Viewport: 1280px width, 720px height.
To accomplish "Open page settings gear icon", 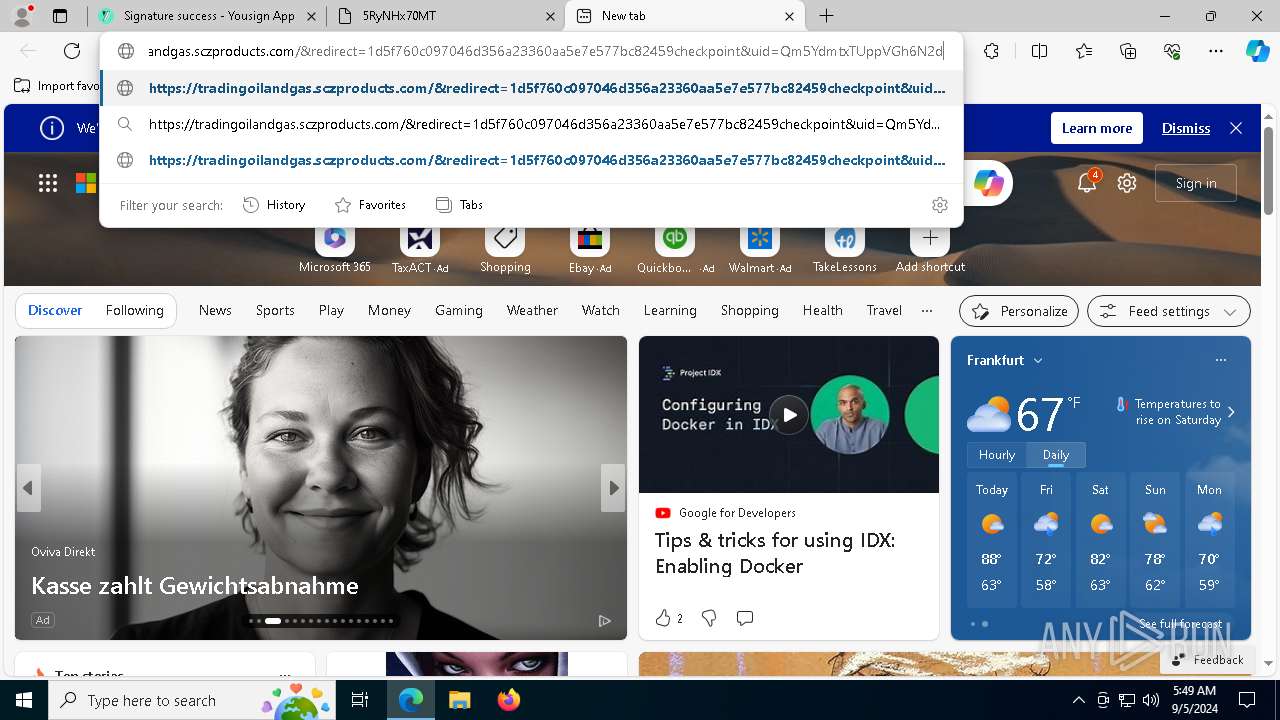I will [1127, 183].
